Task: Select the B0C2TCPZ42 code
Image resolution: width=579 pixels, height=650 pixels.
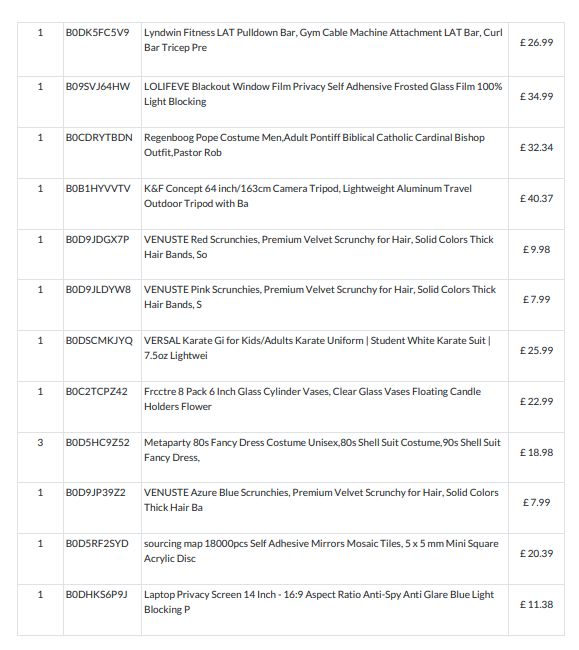Action: coord(97,391)
